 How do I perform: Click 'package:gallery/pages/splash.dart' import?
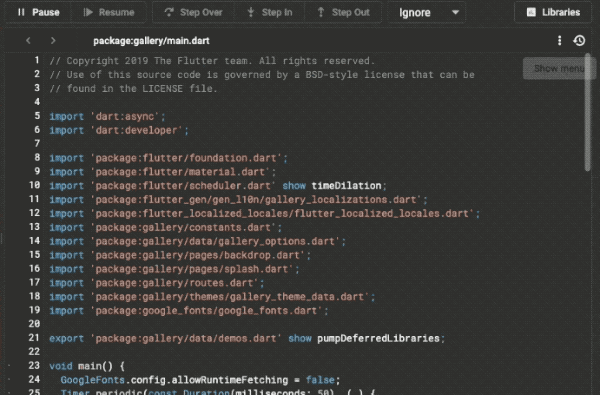[192, 269]
